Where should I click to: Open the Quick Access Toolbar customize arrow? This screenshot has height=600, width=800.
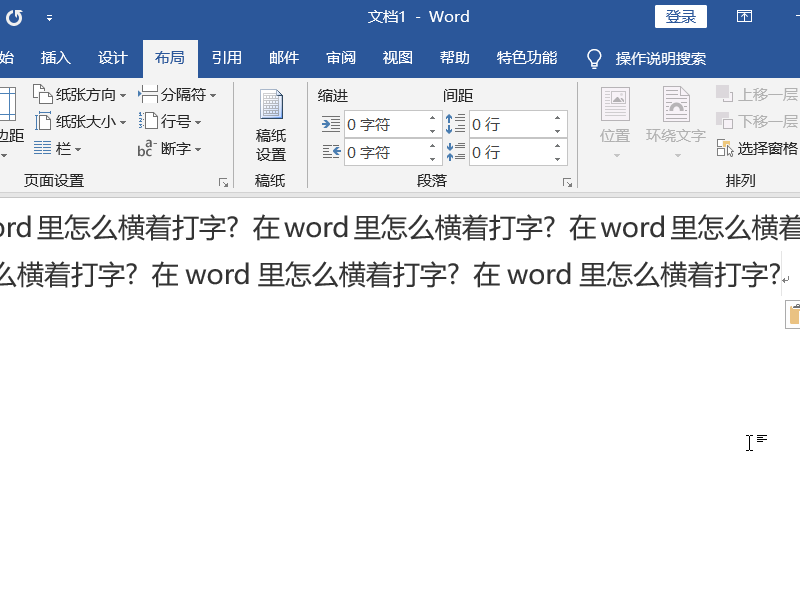pyautogui.click(x=48, y=17)
